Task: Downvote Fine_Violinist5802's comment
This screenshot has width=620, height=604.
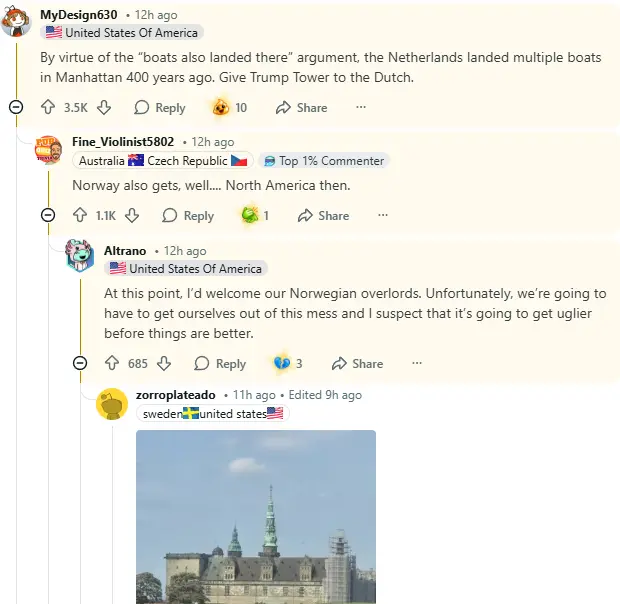Action: point(132,215)
